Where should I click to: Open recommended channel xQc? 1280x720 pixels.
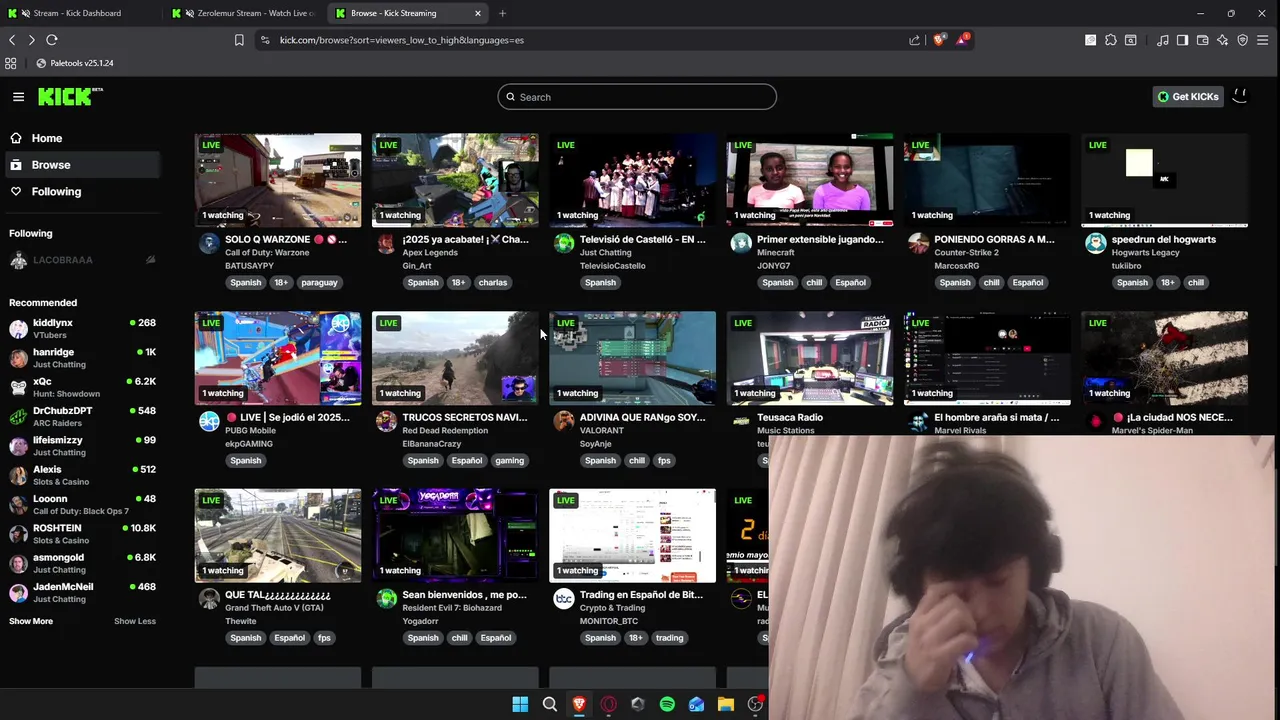82,387
